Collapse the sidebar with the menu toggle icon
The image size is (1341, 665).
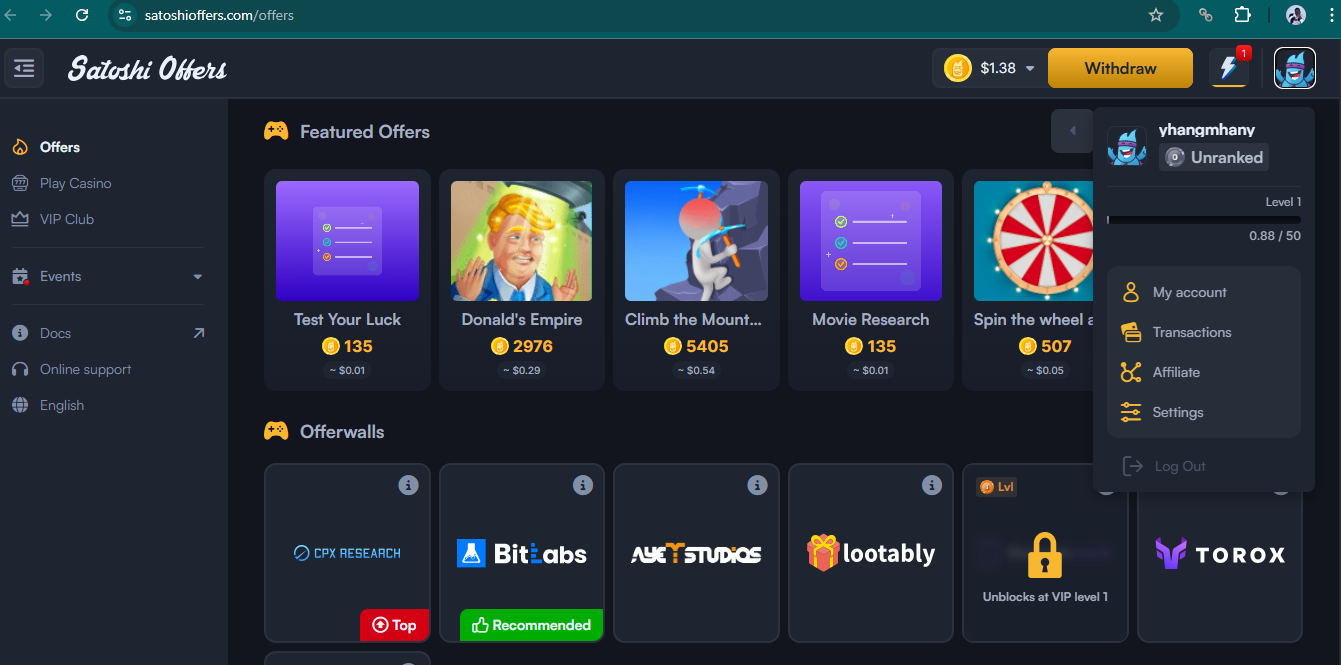click(x=24, y=68)
